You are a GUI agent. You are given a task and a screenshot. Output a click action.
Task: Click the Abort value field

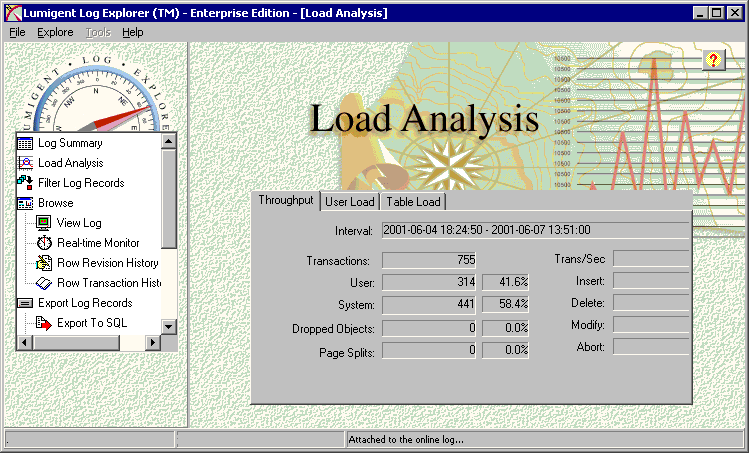point(652,346)
